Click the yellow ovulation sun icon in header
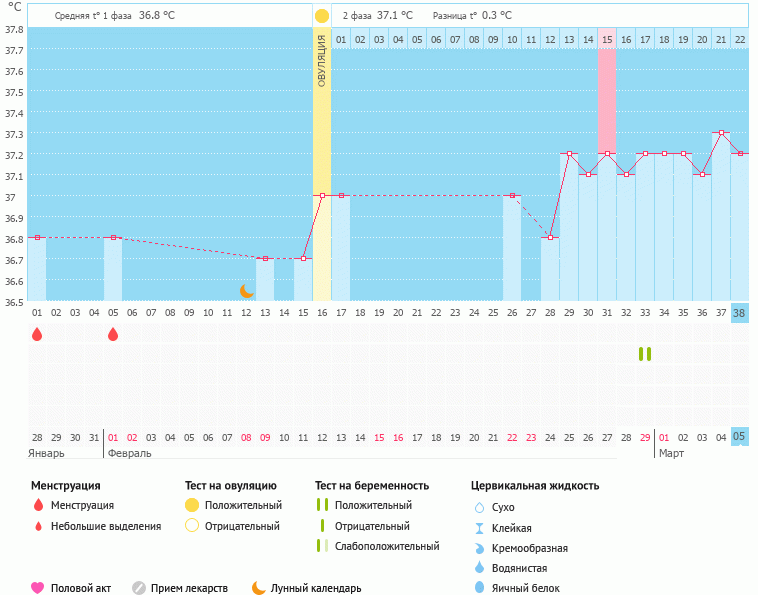Screen dimensions: 758x595 322,16
